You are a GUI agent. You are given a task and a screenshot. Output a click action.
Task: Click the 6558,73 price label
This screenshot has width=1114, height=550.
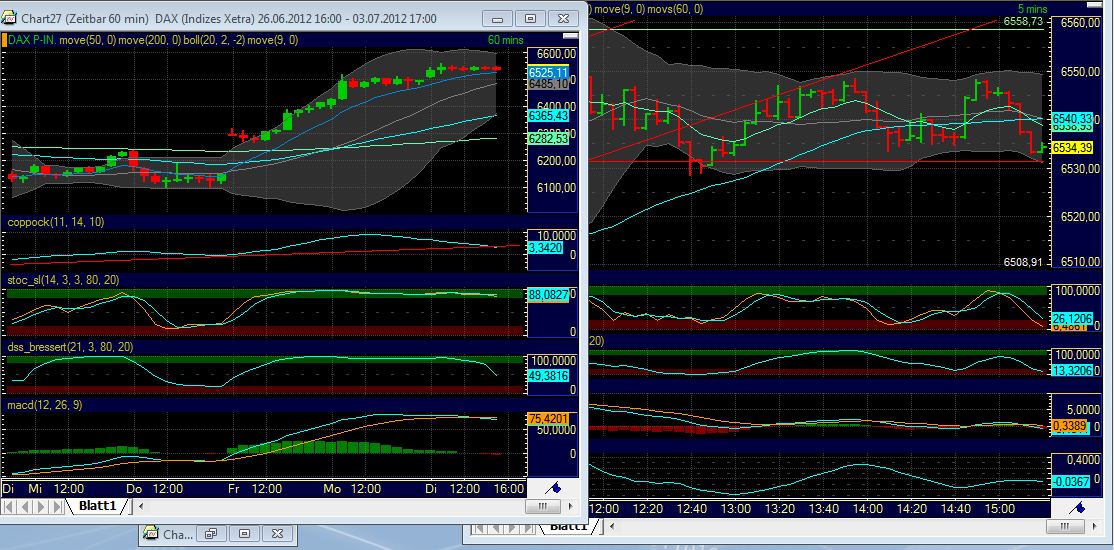pyautogui.click(x=1023, y=21)
